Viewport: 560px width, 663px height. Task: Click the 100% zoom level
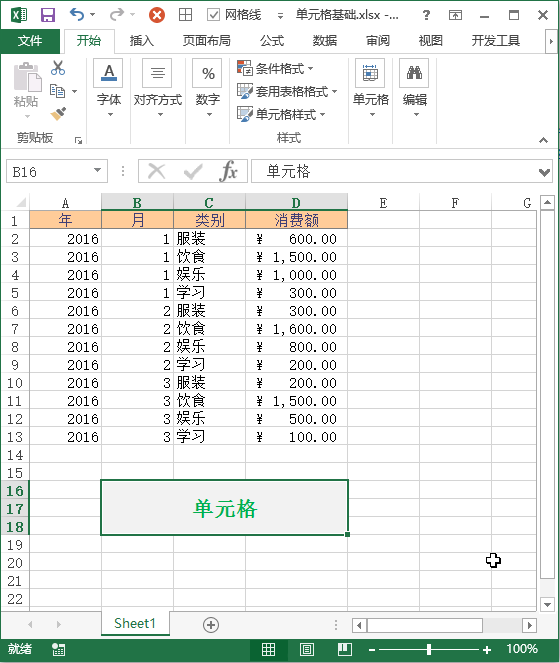pos(522,649)
